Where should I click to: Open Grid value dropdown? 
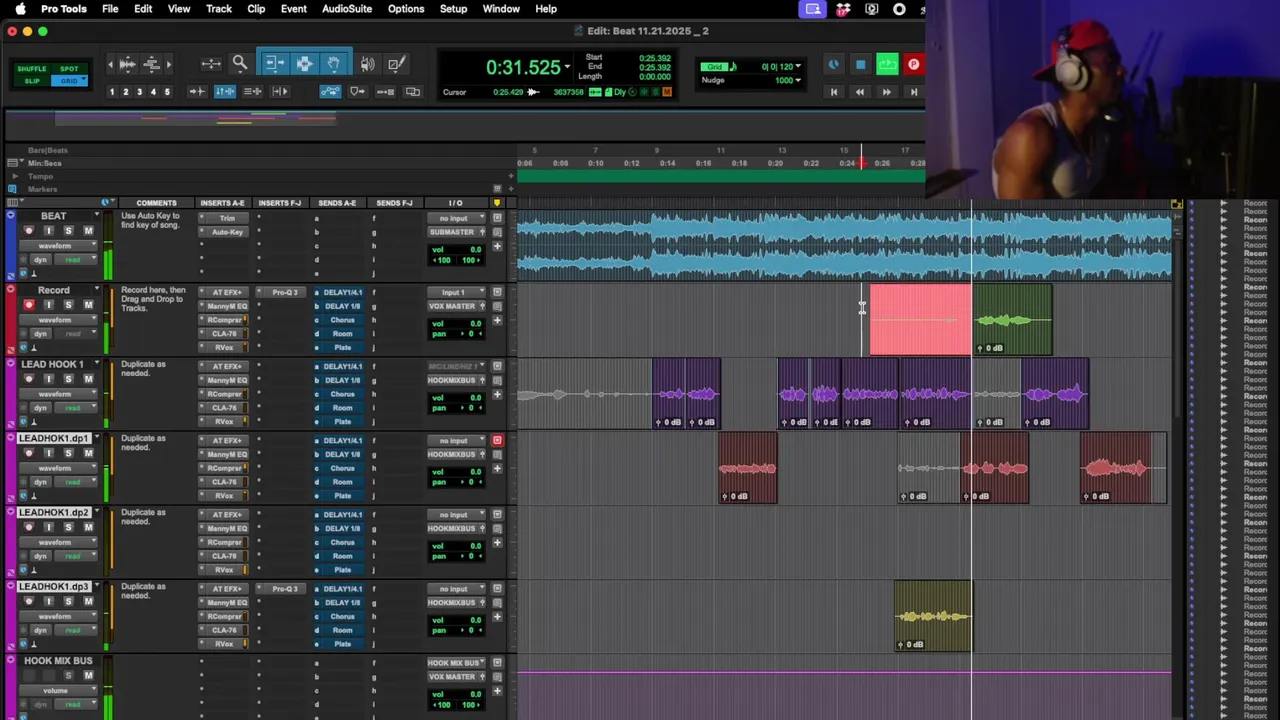click(797, 67)
